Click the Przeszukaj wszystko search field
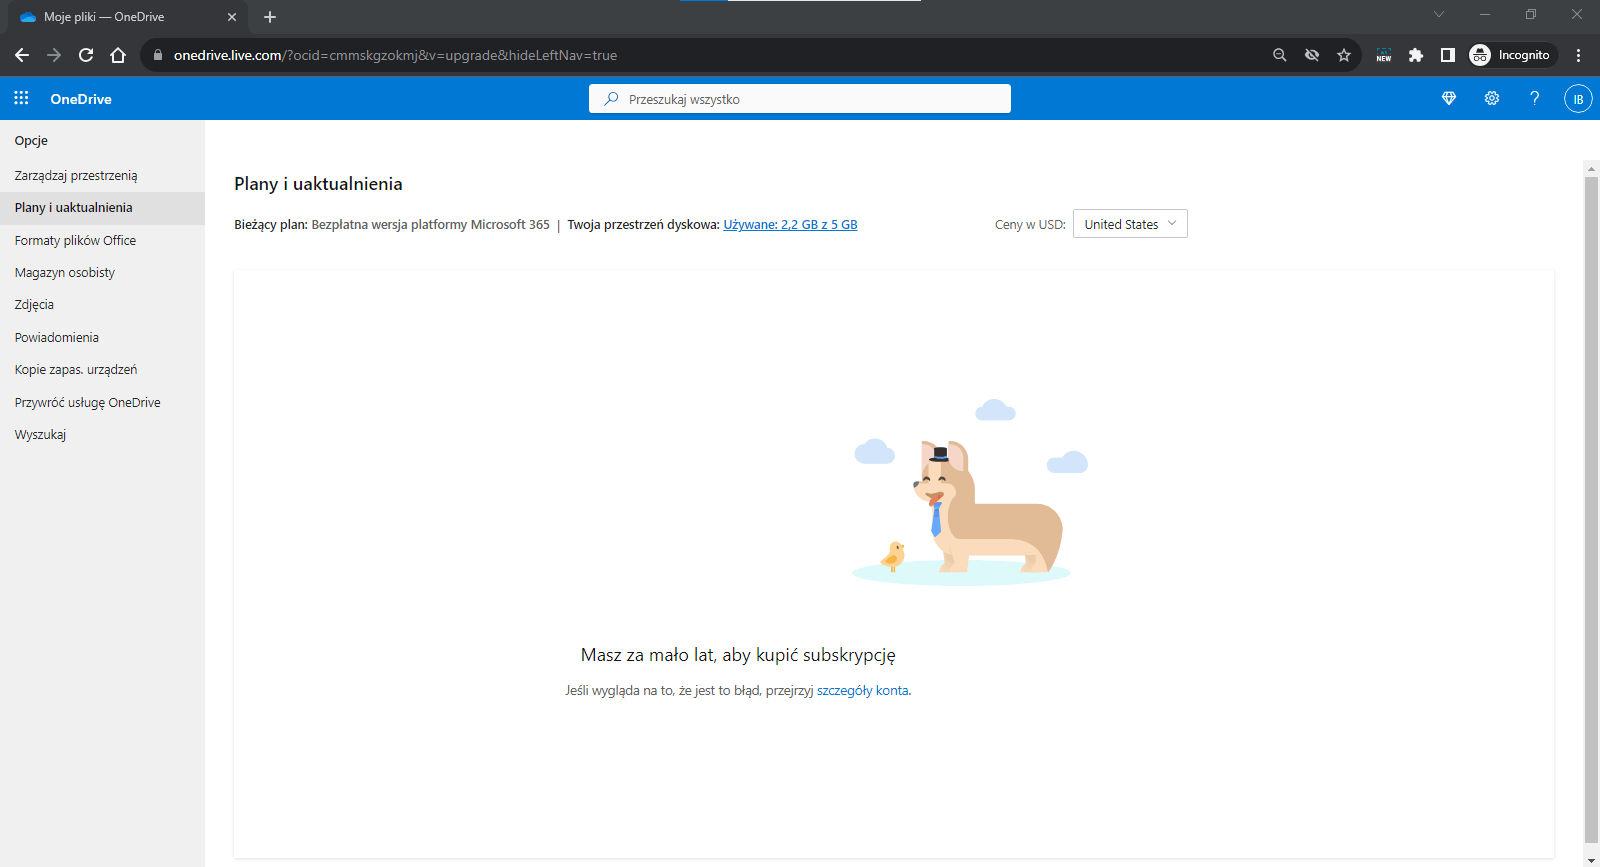Image resolution: width=1600 pixels, height=867 pixels. (800, 99)
